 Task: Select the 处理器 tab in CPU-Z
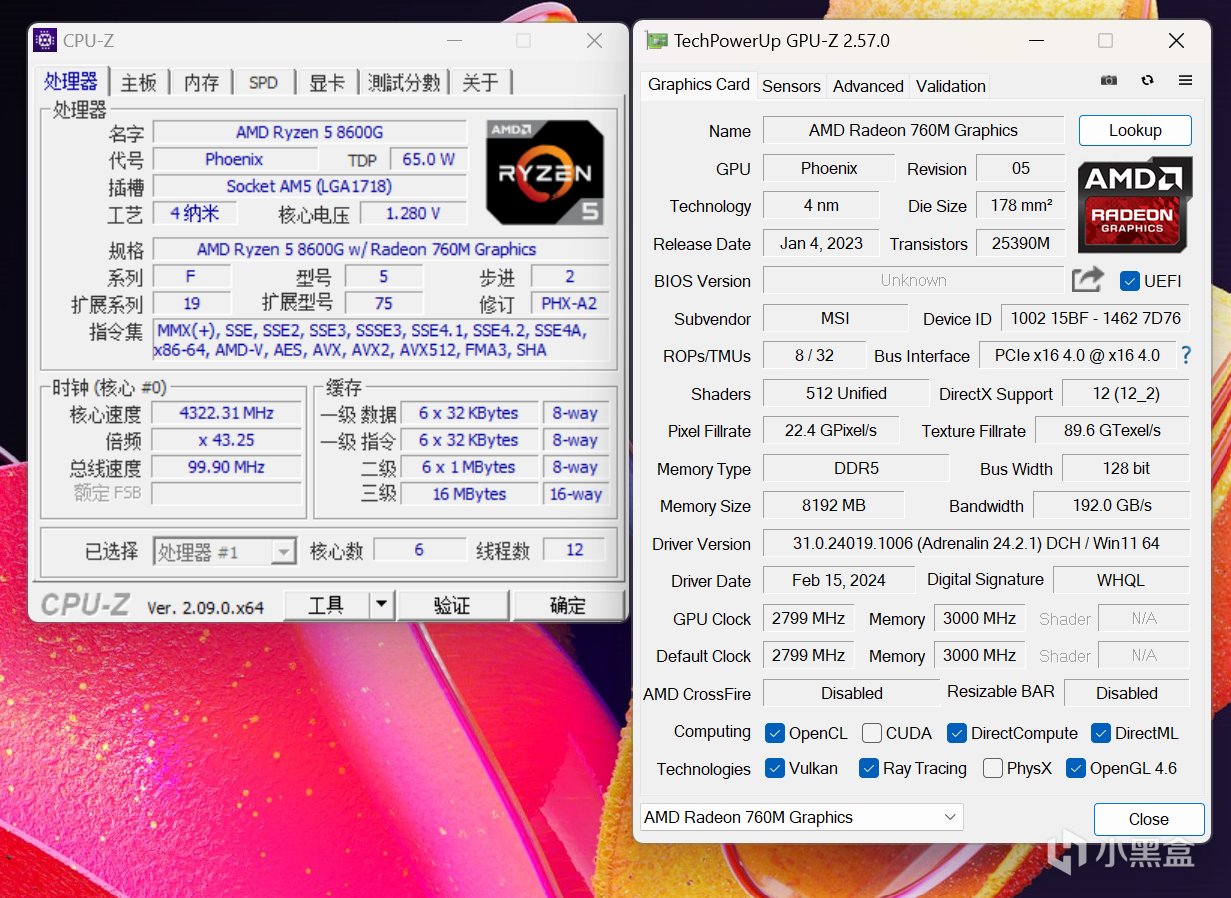click(x=71, y=81)
